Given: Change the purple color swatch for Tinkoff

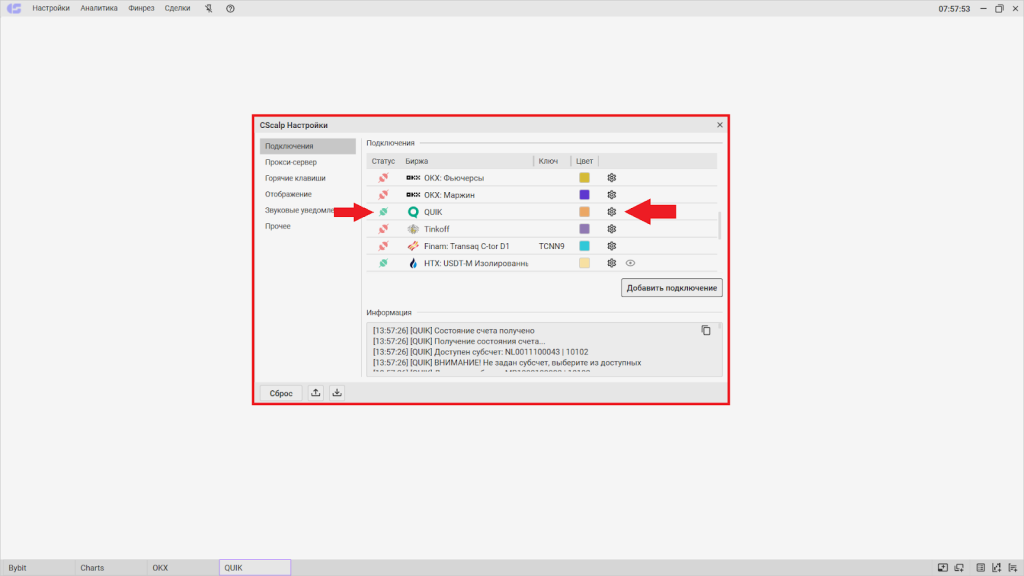Looking at the screenshot, I should (x=584, y=229).
